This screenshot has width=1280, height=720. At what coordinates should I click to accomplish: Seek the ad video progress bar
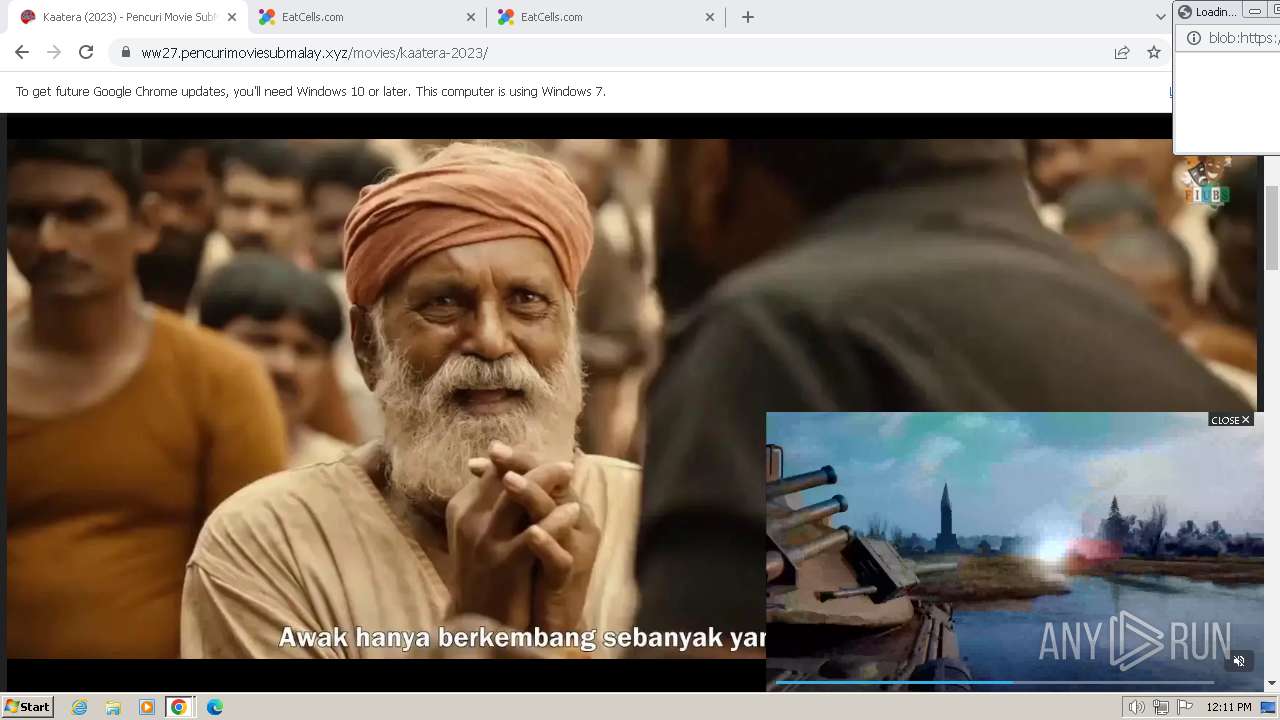click(x=995, y=683)
